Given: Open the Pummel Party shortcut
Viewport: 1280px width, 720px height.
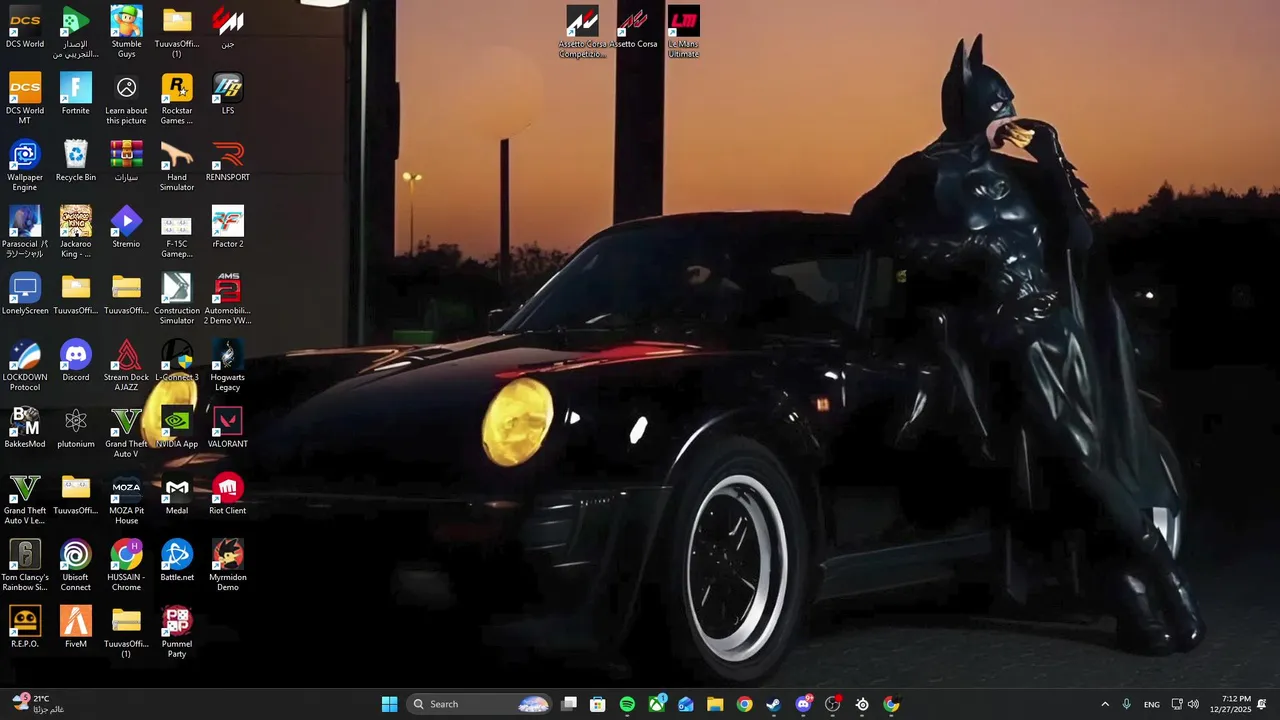Looking at the screenshot, I should tap(177, 632).
